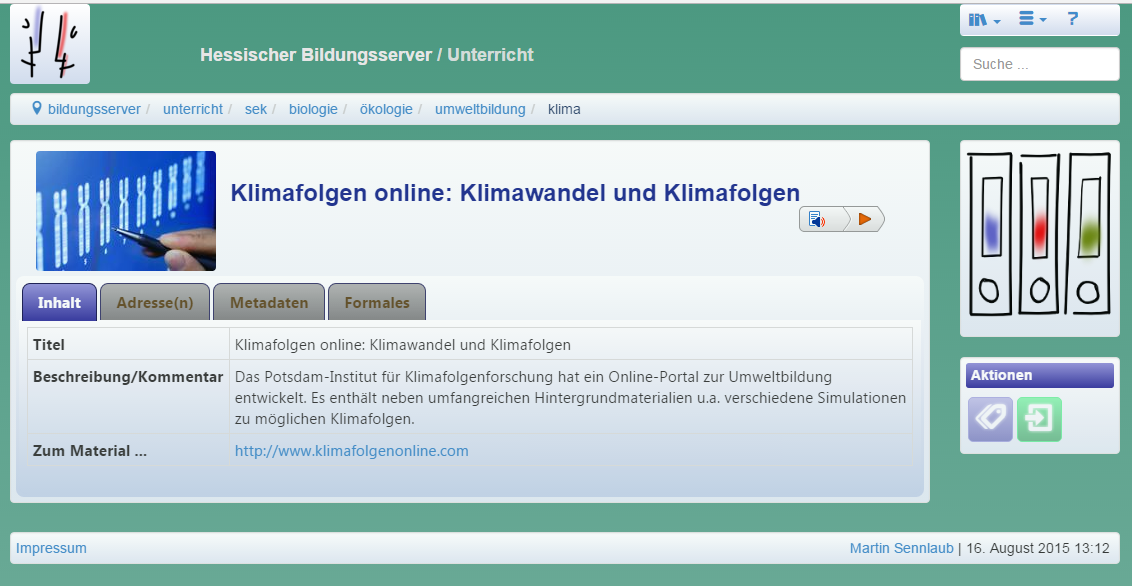Click the three binders image
Image resolution: width=1132 pixels, height=586 pixels.
(1039, 238)
